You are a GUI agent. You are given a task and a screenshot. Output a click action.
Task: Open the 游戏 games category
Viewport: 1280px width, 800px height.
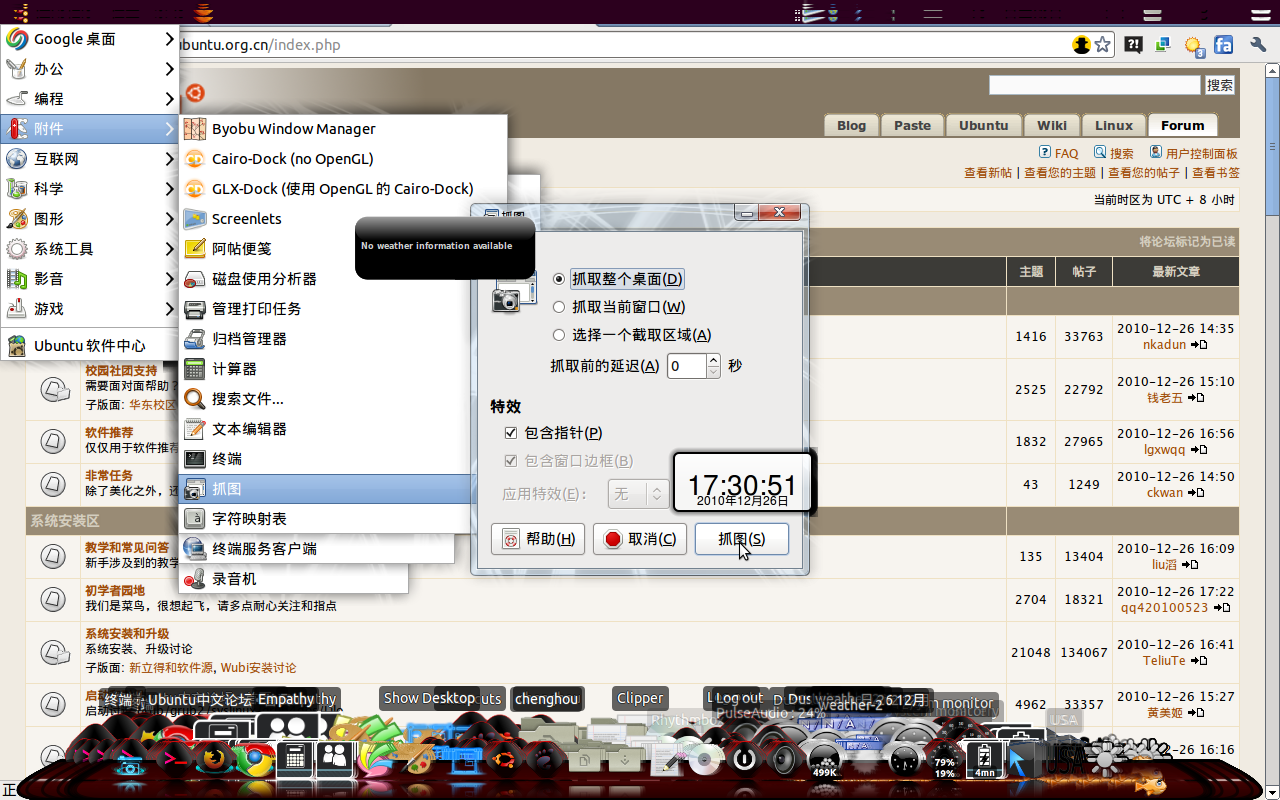[90, 309]
